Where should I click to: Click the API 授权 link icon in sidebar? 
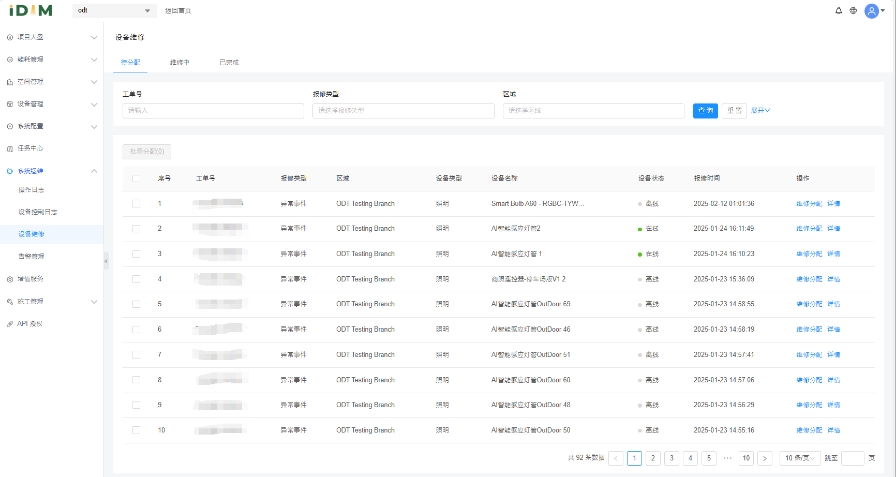coord(10,324)
